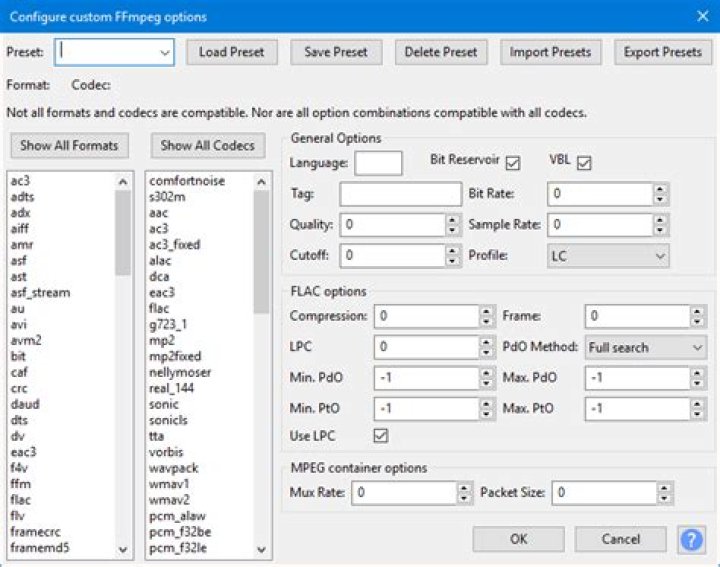The image size is (720, 567).
Task: Decrease Packet Size with down arrow
Action: [x=664, y=498]
